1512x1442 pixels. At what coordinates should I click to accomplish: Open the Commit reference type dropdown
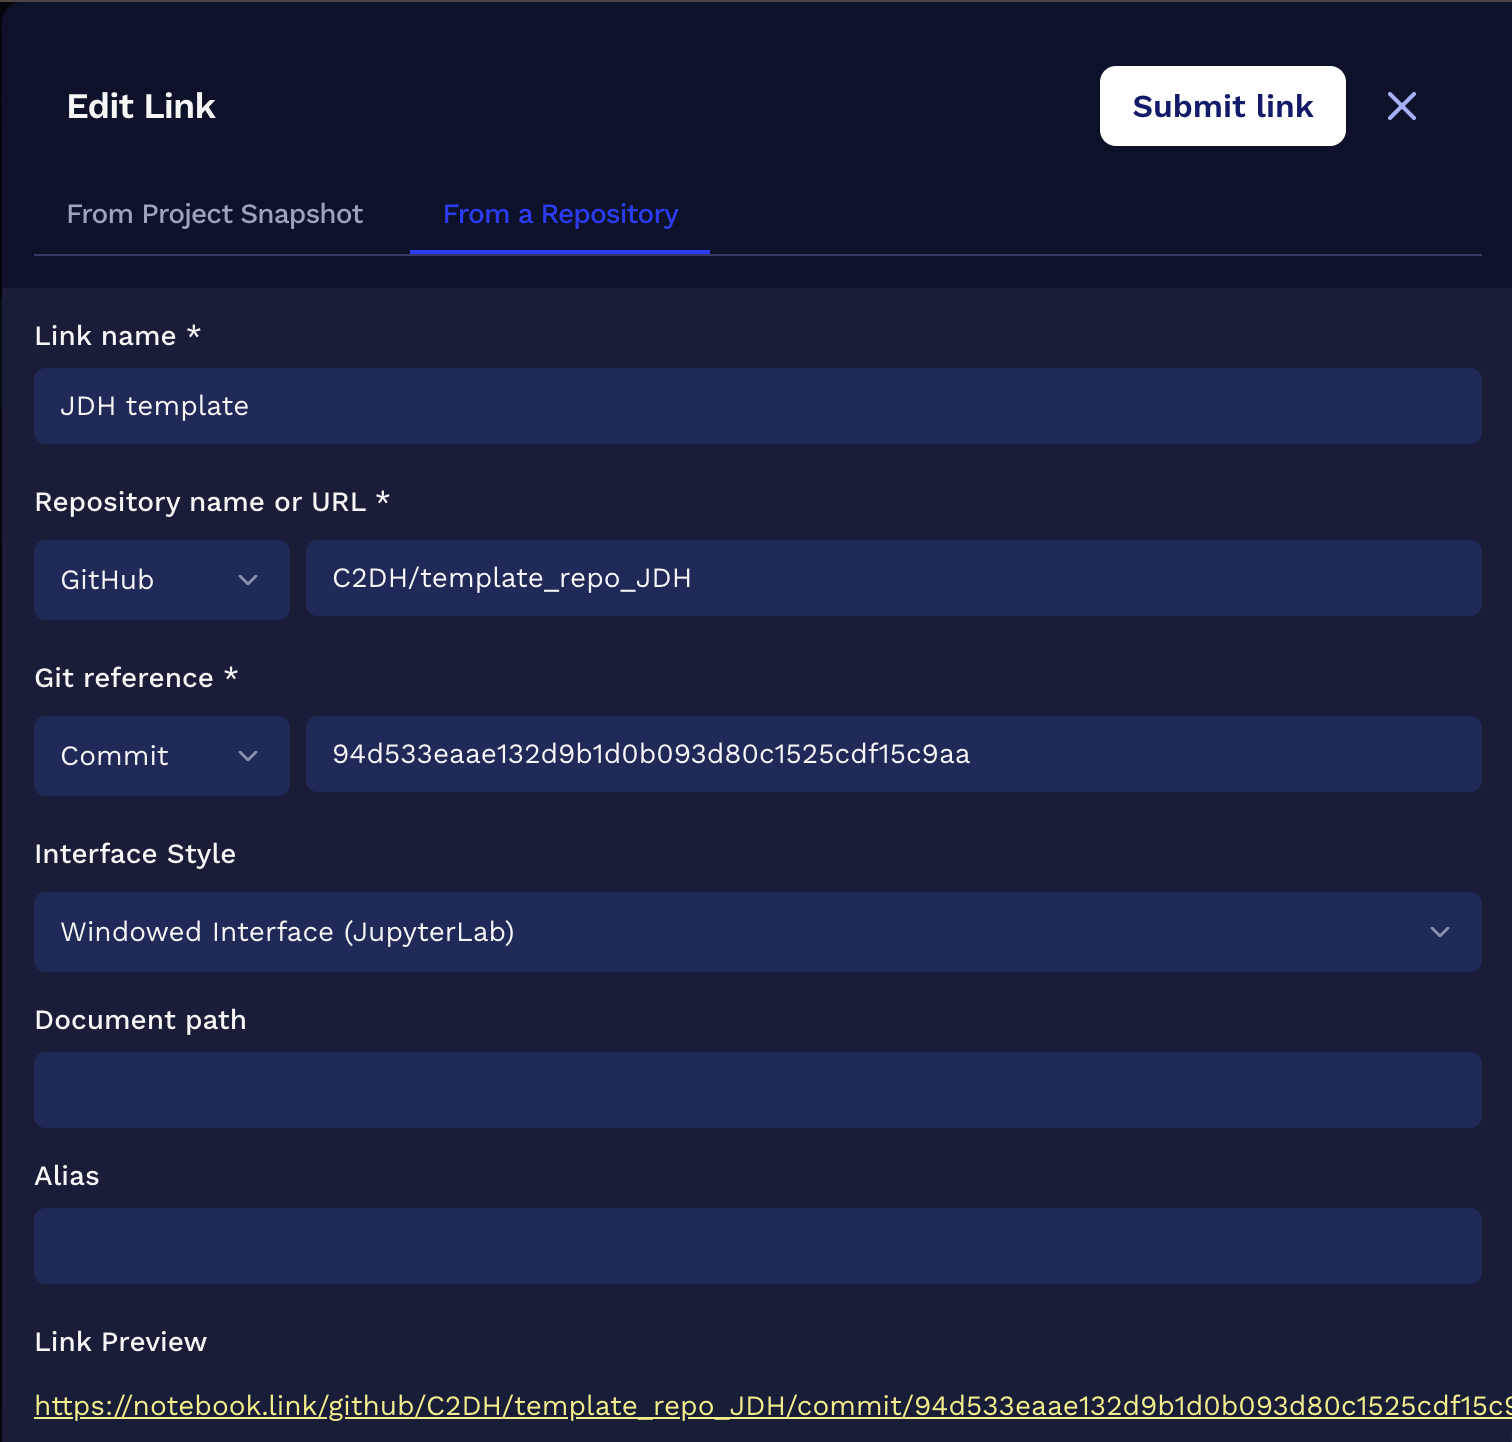(x=162, y=756)
